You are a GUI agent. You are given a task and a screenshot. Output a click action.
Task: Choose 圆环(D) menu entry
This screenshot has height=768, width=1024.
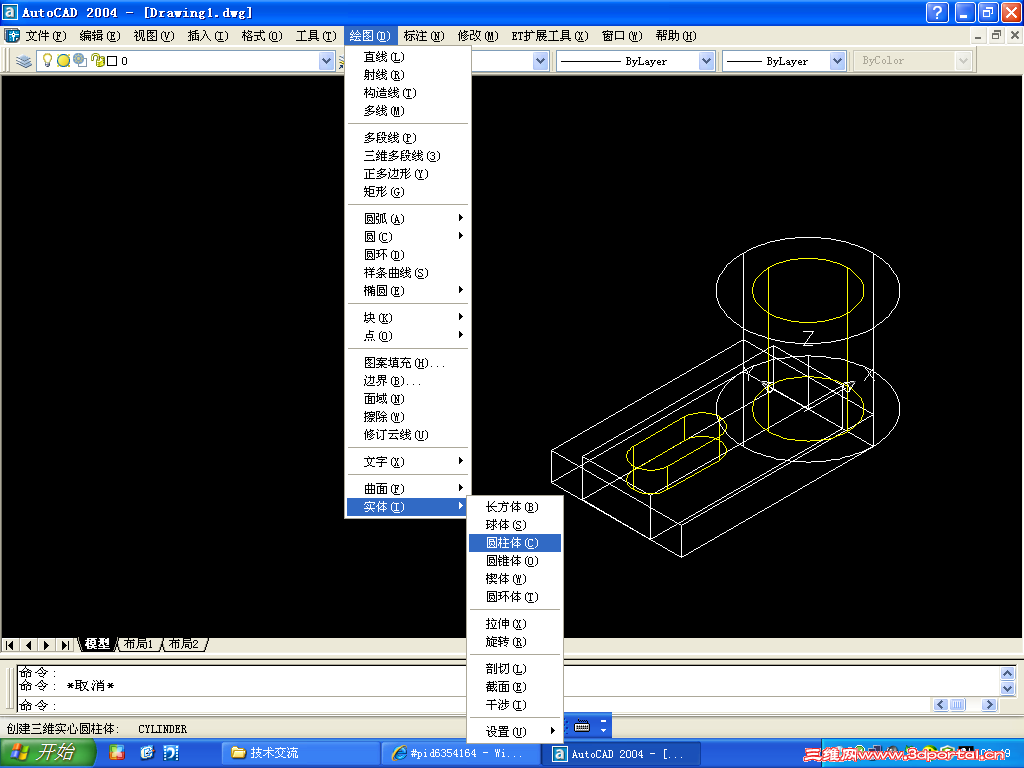pyautogui.click(x=408, y=255)
